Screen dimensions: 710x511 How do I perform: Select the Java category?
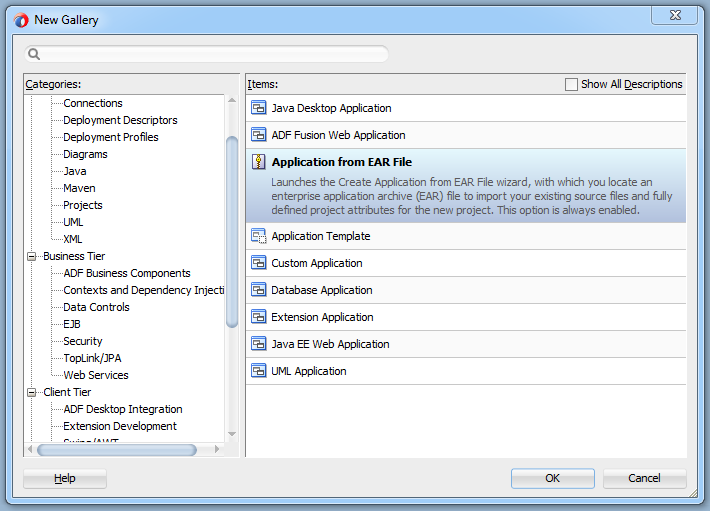click(75, 171)
